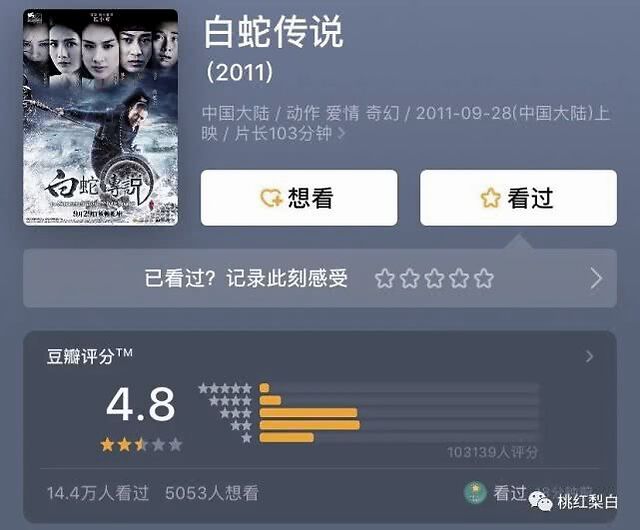The width and height of the screenshot is (640, 530).
Task: Rate one star in 记录此刻感受 row
Action: pos(384,278)
